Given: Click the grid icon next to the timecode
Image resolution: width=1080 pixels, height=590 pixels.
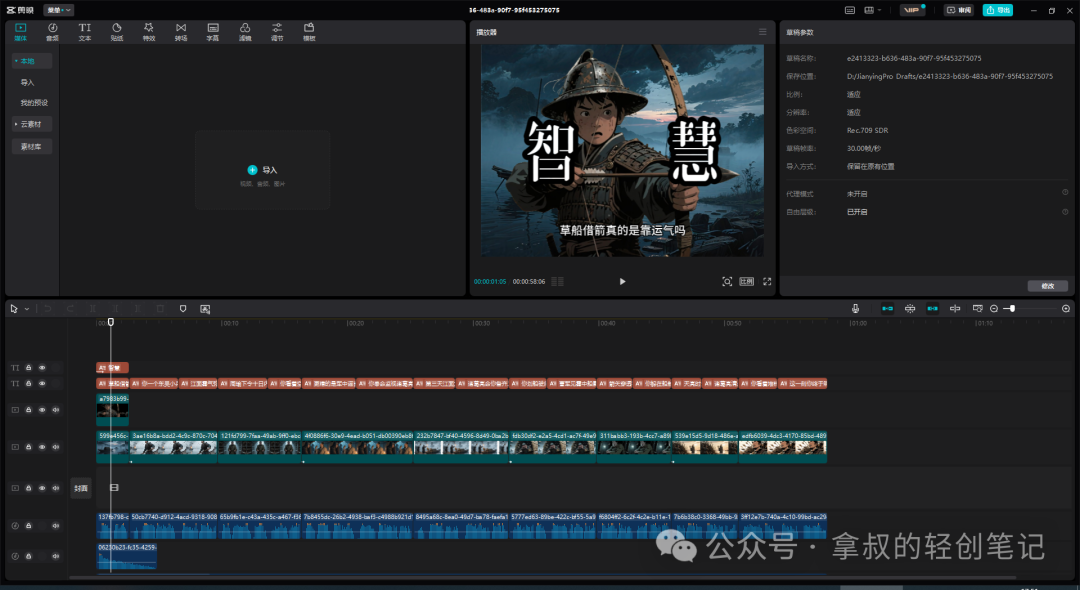Looking at the screenshot, I should click(557, 282).
